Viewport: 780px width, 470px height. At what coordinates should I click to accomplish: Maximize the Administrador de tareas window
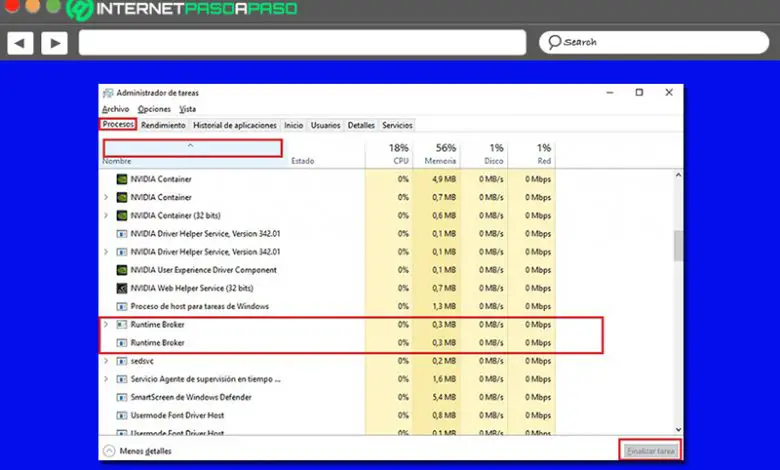pyautogui.click(x=639, y=93)
